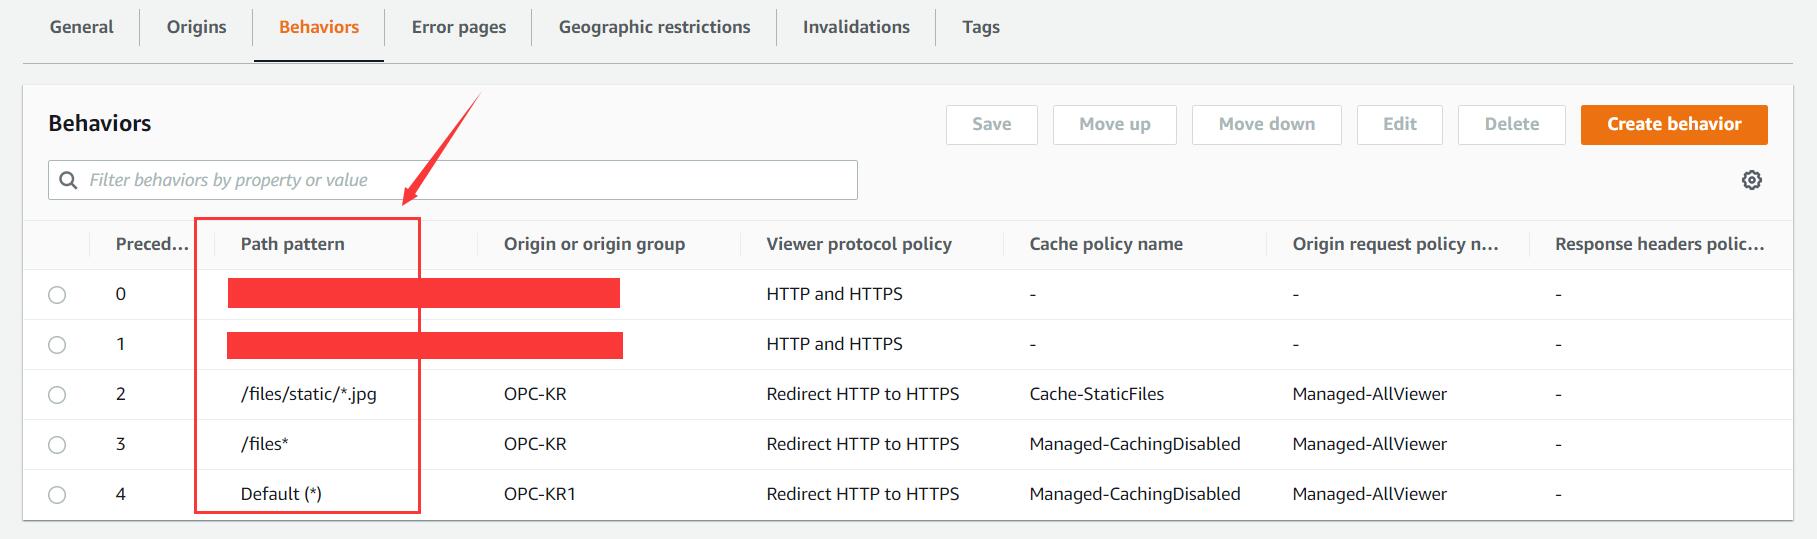
Task: Click the search magnifier icon in filter box
Action: pos(69,180)
